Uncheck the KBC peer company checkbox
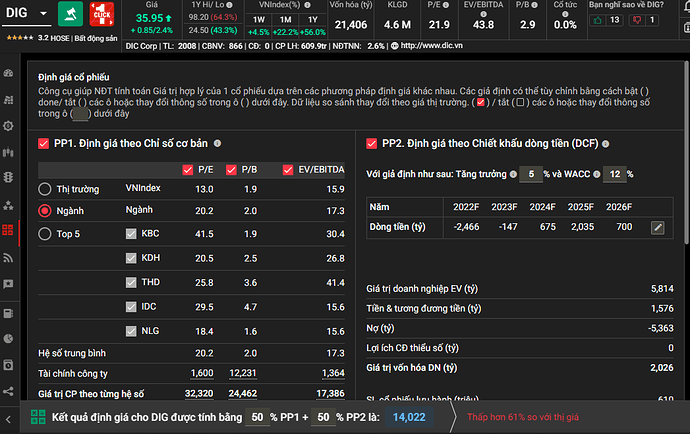690x434 pixels. [130, 233]
